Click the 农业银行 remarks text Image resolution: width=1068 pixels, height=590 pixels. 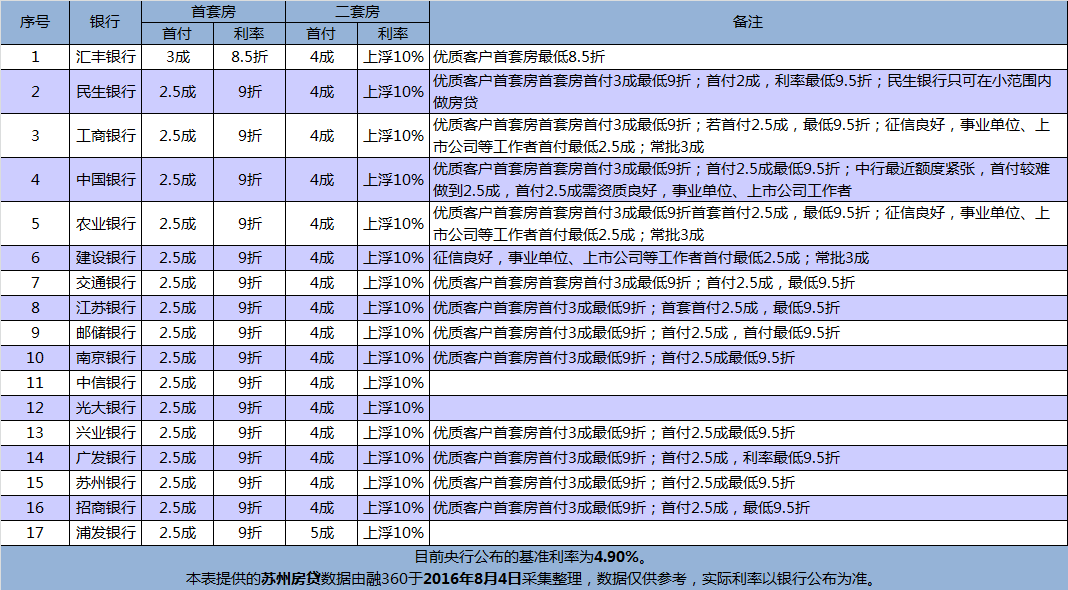[x=741, y=223]
